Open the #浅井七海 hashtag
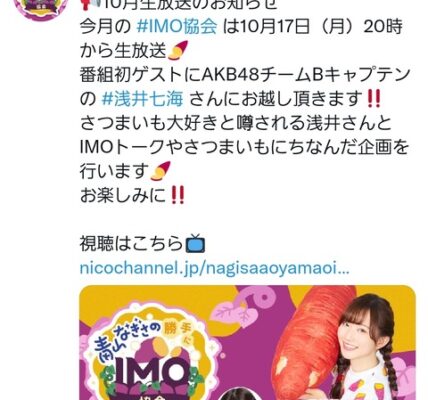 (142, 99)
